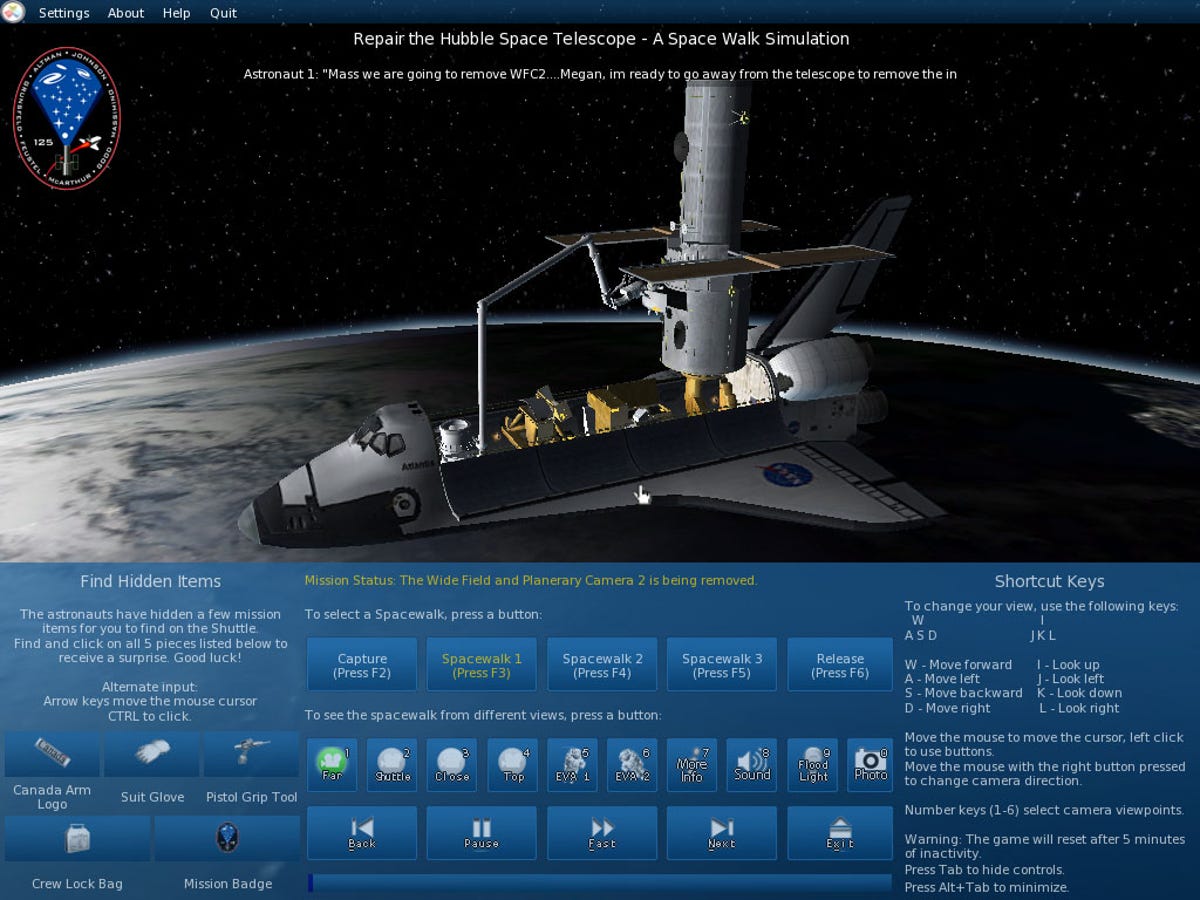The image size is (1200, 900).
Task: Select the EVA 2 camera viewpoint
Action: [x=631, y=765]
